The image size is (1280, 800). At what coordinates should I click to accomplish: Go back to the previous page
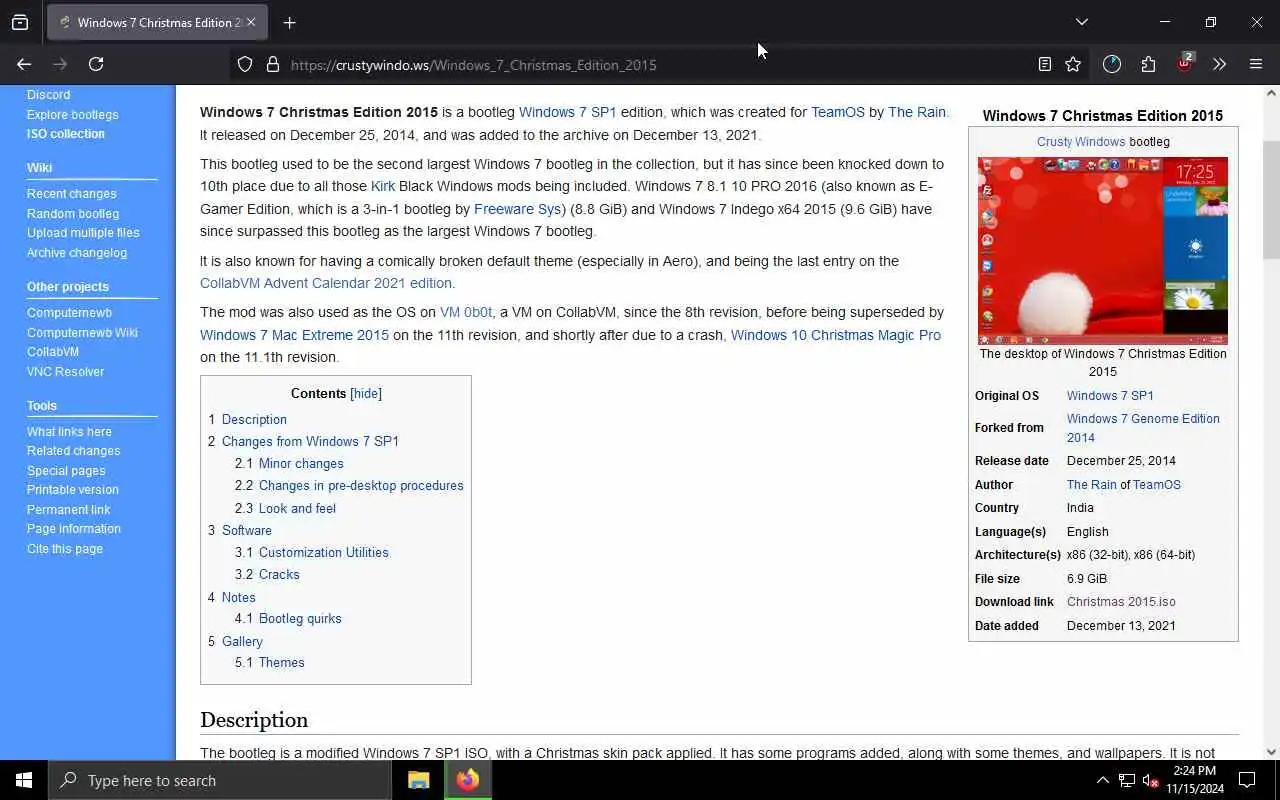pyautogui.click(x=24, y=64)
